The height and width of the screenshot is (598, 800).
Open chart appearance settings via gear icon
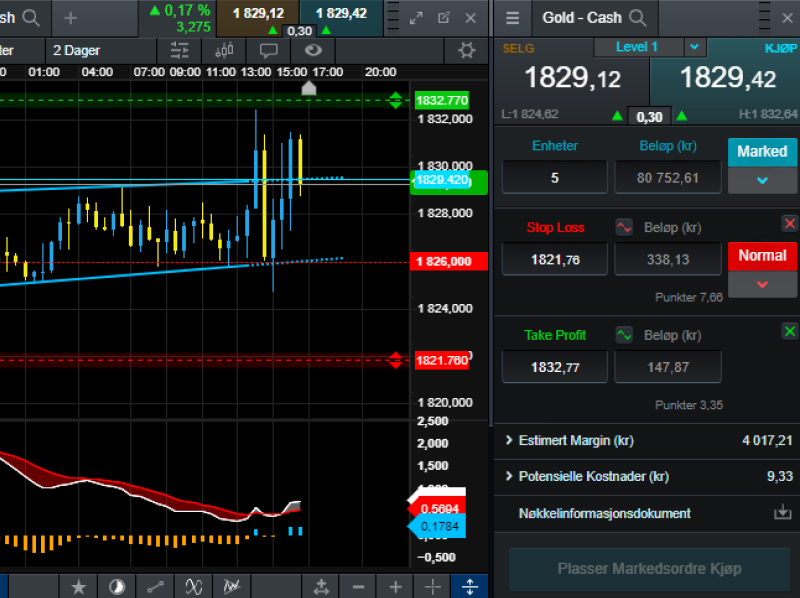pyautogui.click(x=466, y=50)
